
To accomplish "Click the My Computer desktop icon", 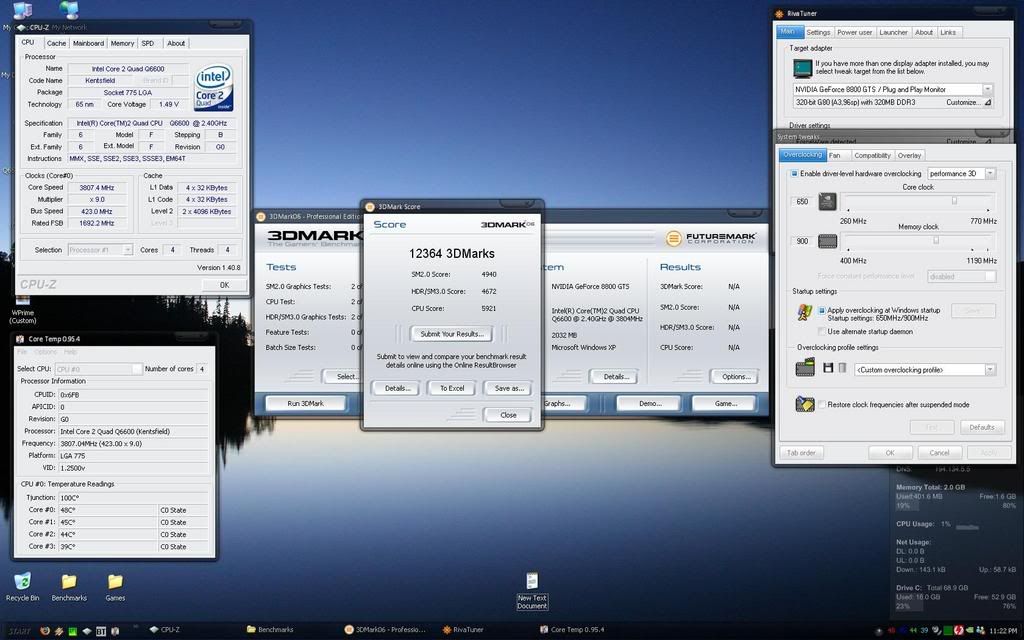I will pyautogui.click(x=22, y=9).
